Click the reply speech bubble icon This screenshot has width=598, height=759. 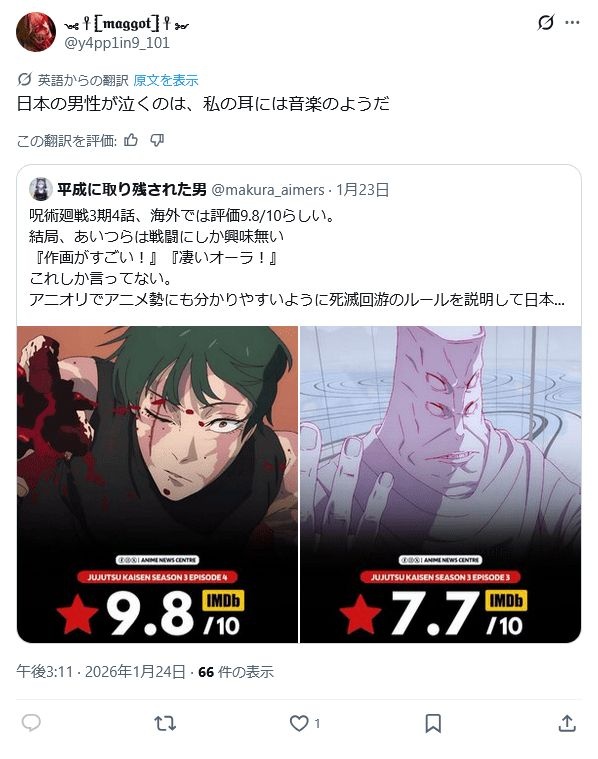pyautogui.click(x=31, y=723)
